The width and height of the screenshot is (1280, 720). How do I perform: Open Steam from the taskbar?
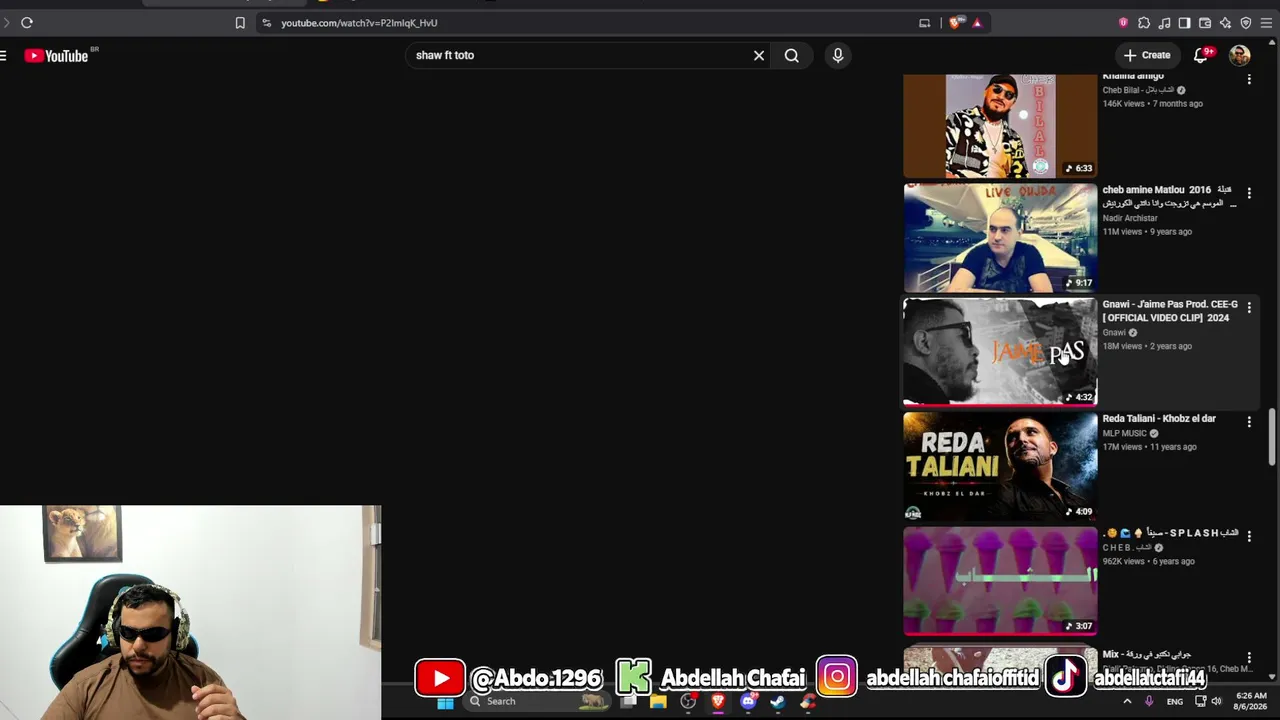[x=778, y=702]
